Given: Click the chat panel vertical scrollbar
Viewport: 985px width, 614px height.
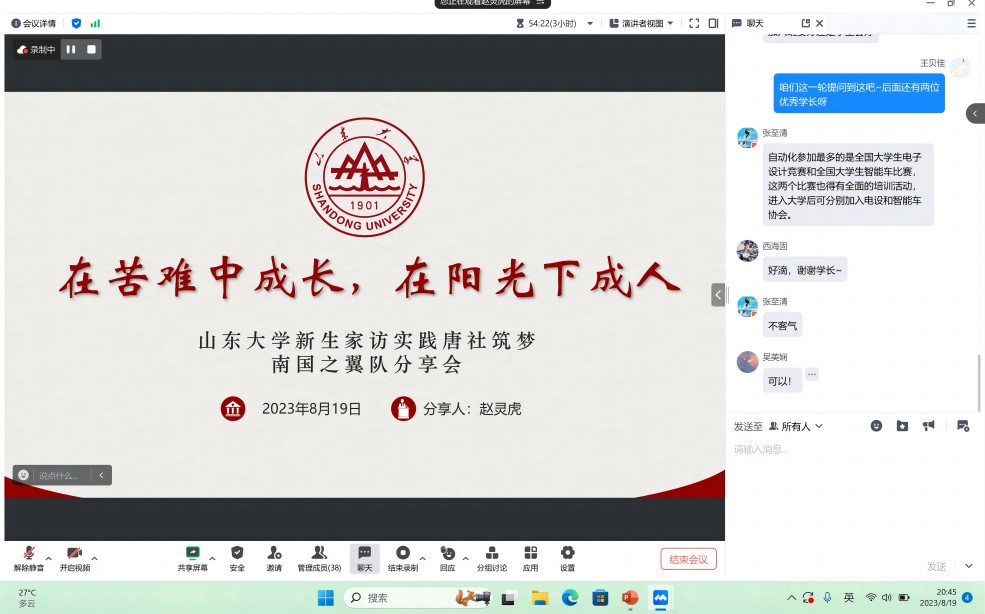Looking at the screenshot, I should click(x=979, y=380).
